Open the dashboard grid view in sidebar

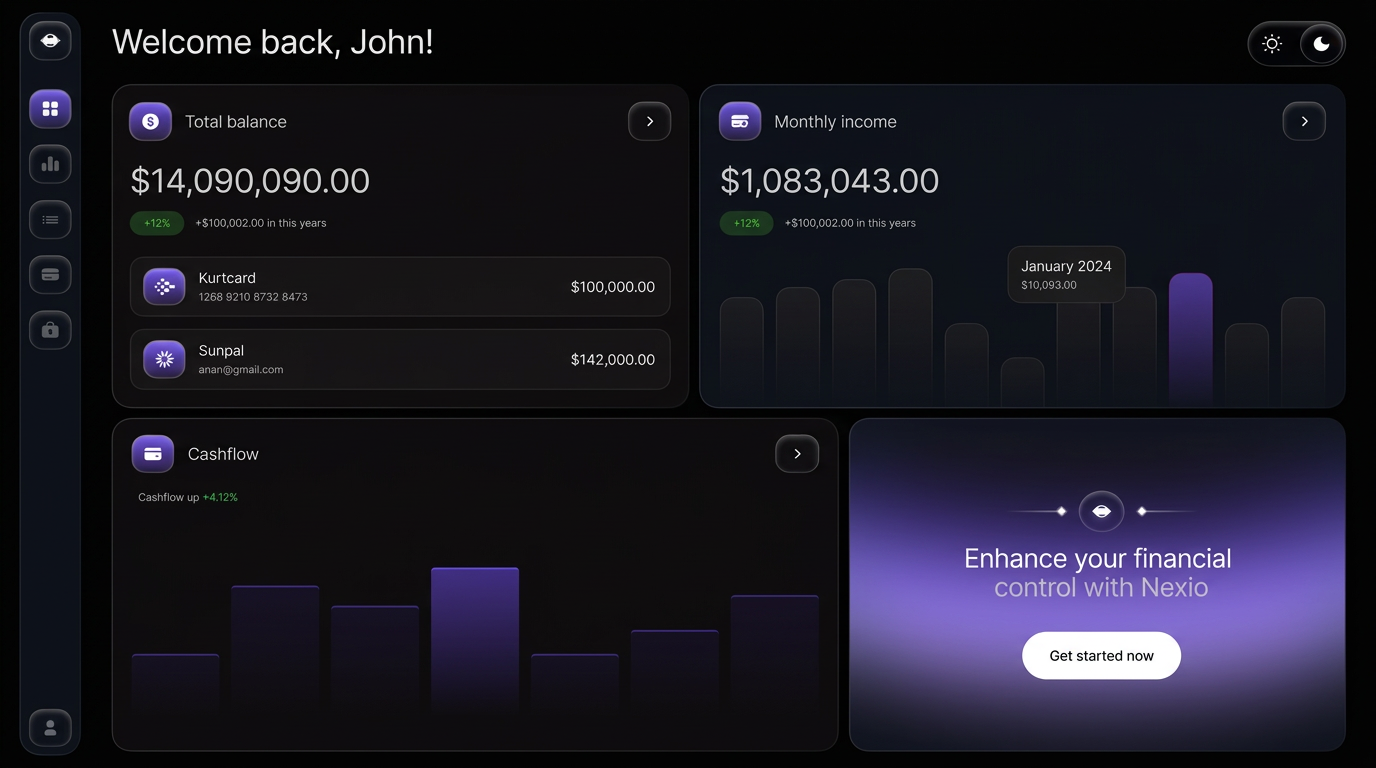click(x=50, y=108)
